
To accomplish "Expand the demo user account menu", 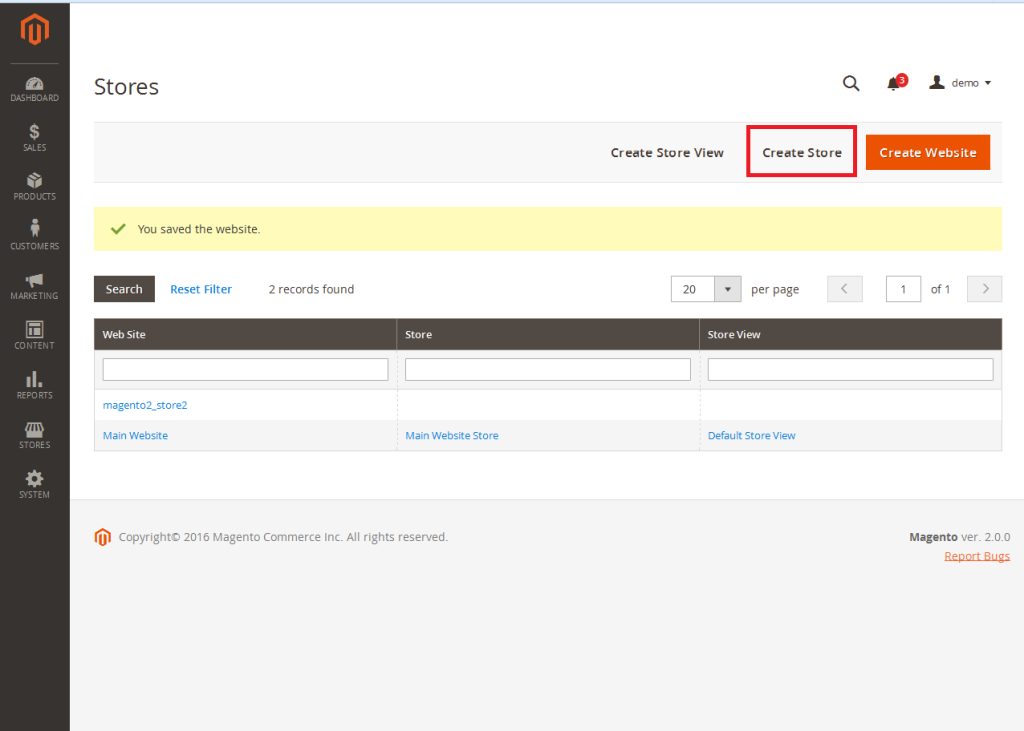I will pyautogui.click(x=961, y=83).
